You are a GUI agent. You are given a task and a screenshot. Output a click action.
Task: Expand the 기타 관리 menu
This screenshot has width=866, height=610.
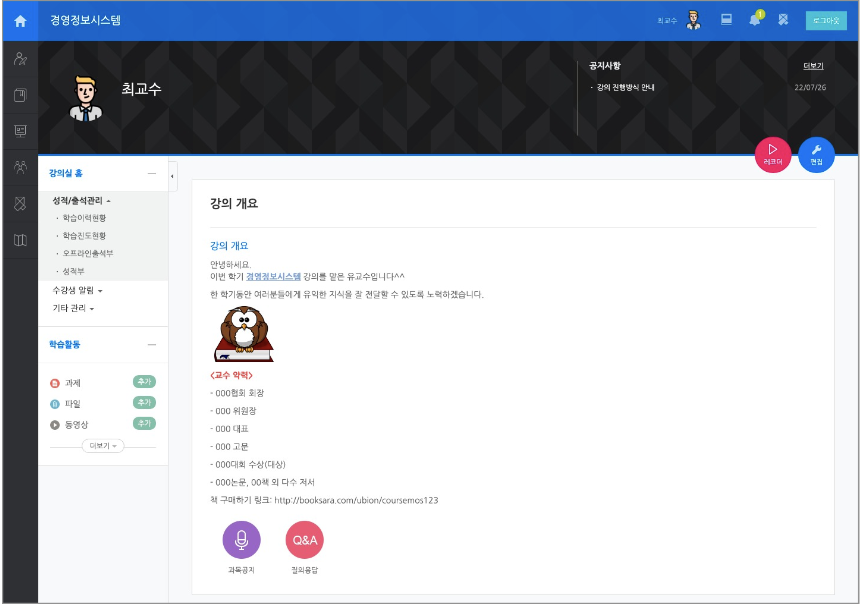(x=73, y=308)
